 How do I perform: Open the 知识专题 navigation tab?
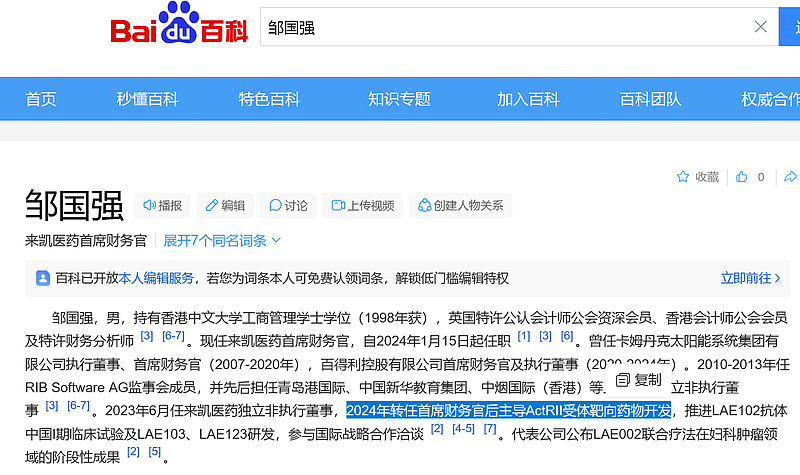399,99
